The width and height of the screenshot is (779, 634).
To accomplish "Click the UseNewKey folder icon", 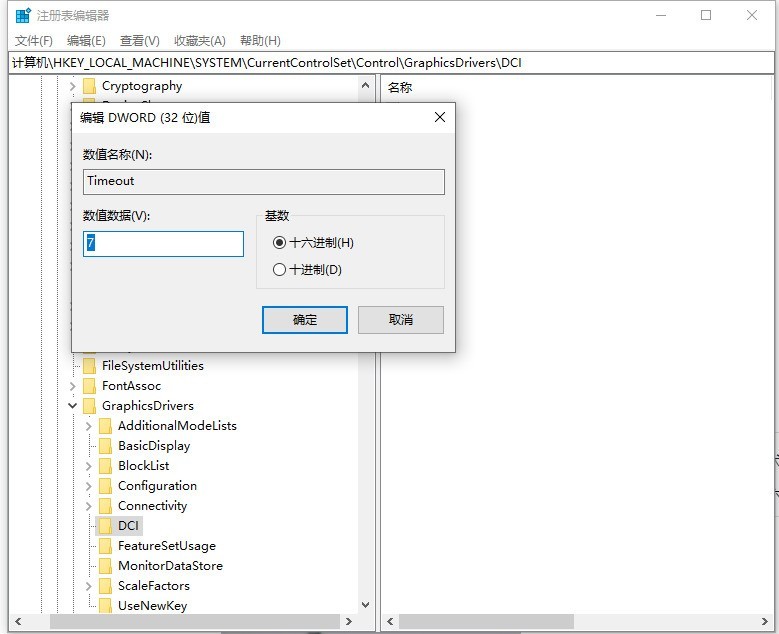I will [x=105, y=606].
